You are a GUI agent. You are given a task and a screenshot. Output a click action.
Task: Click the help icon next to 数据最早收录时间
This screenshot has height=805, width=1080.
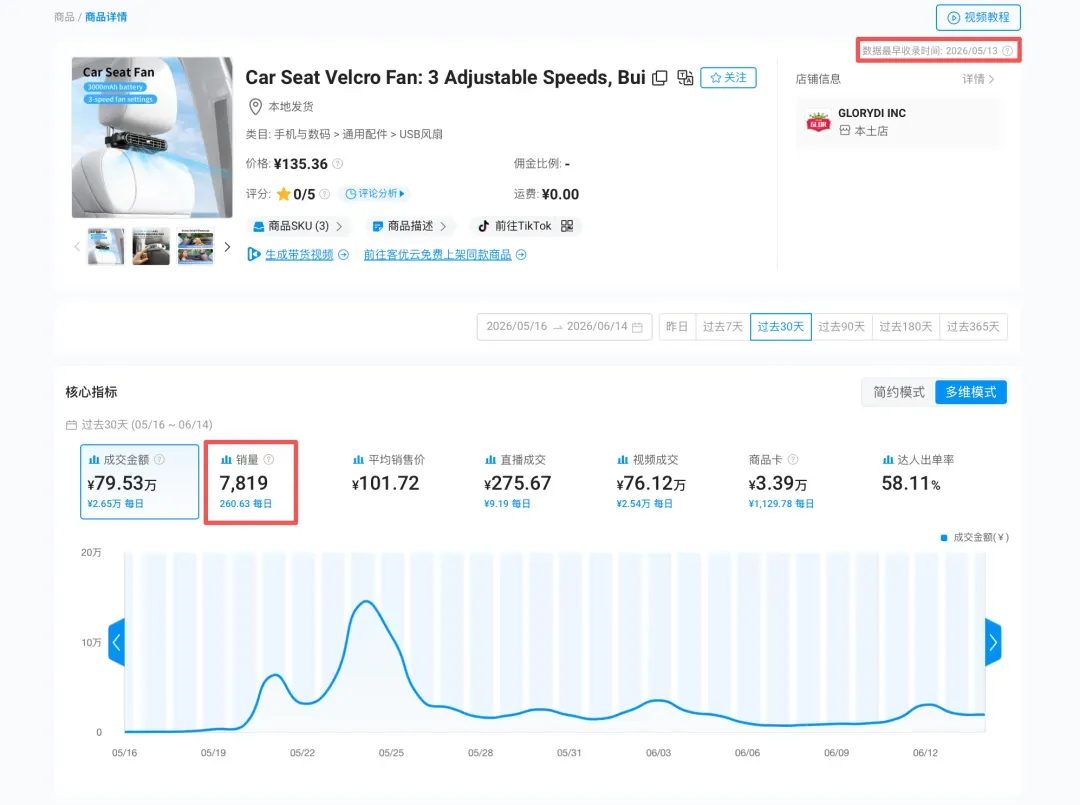click(x=1008, y=51)
